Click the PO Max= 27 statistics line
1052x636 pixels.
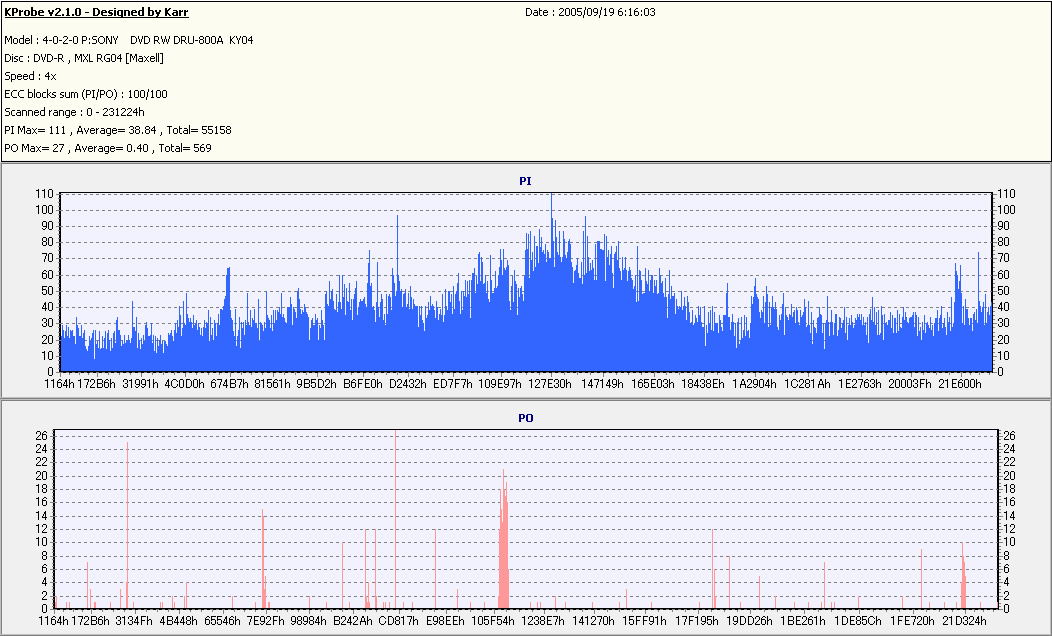[x=108, y=148]
